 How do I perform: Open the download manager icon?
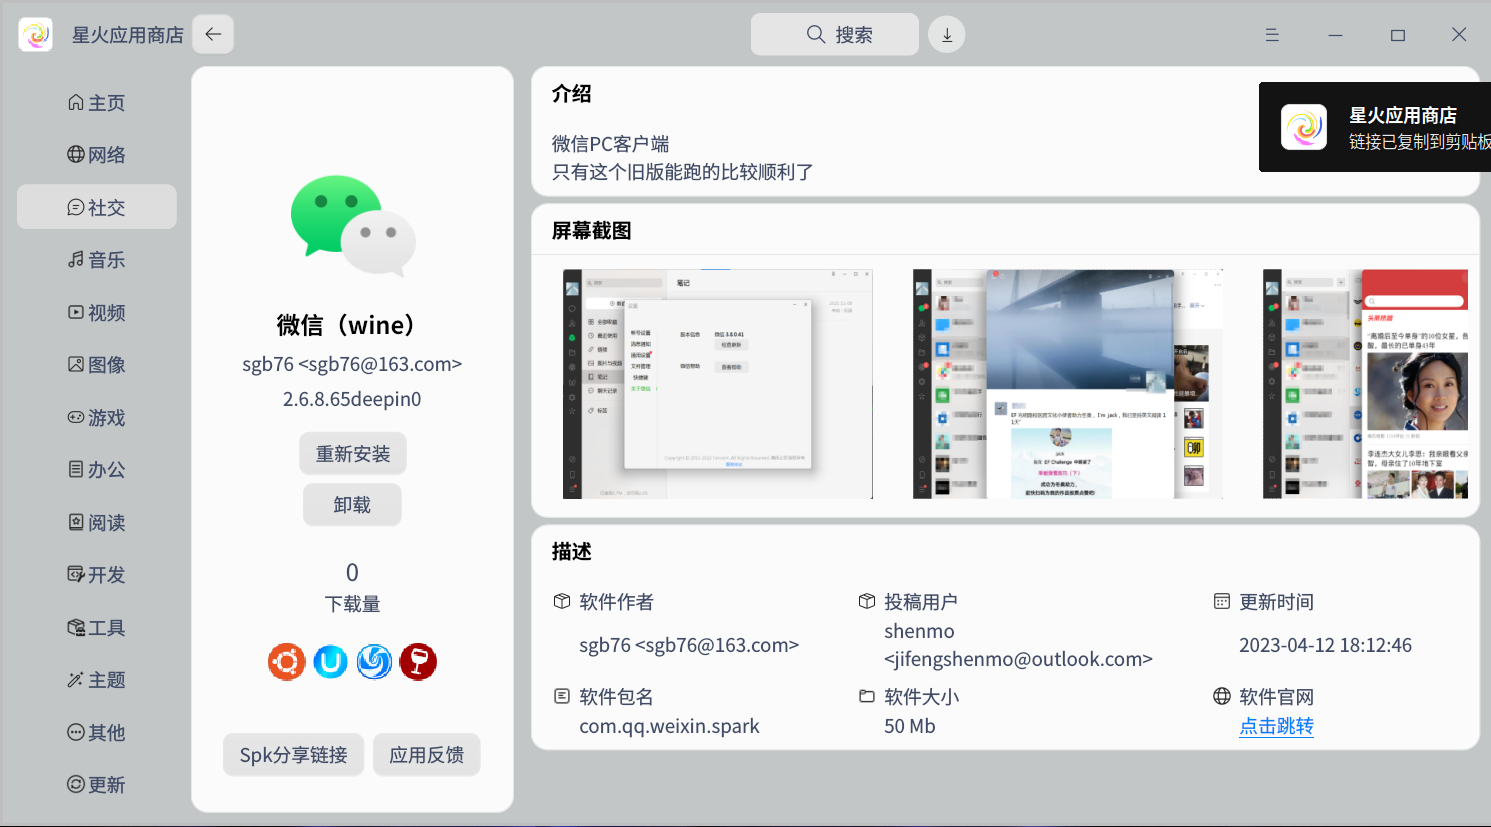(946, 33)
